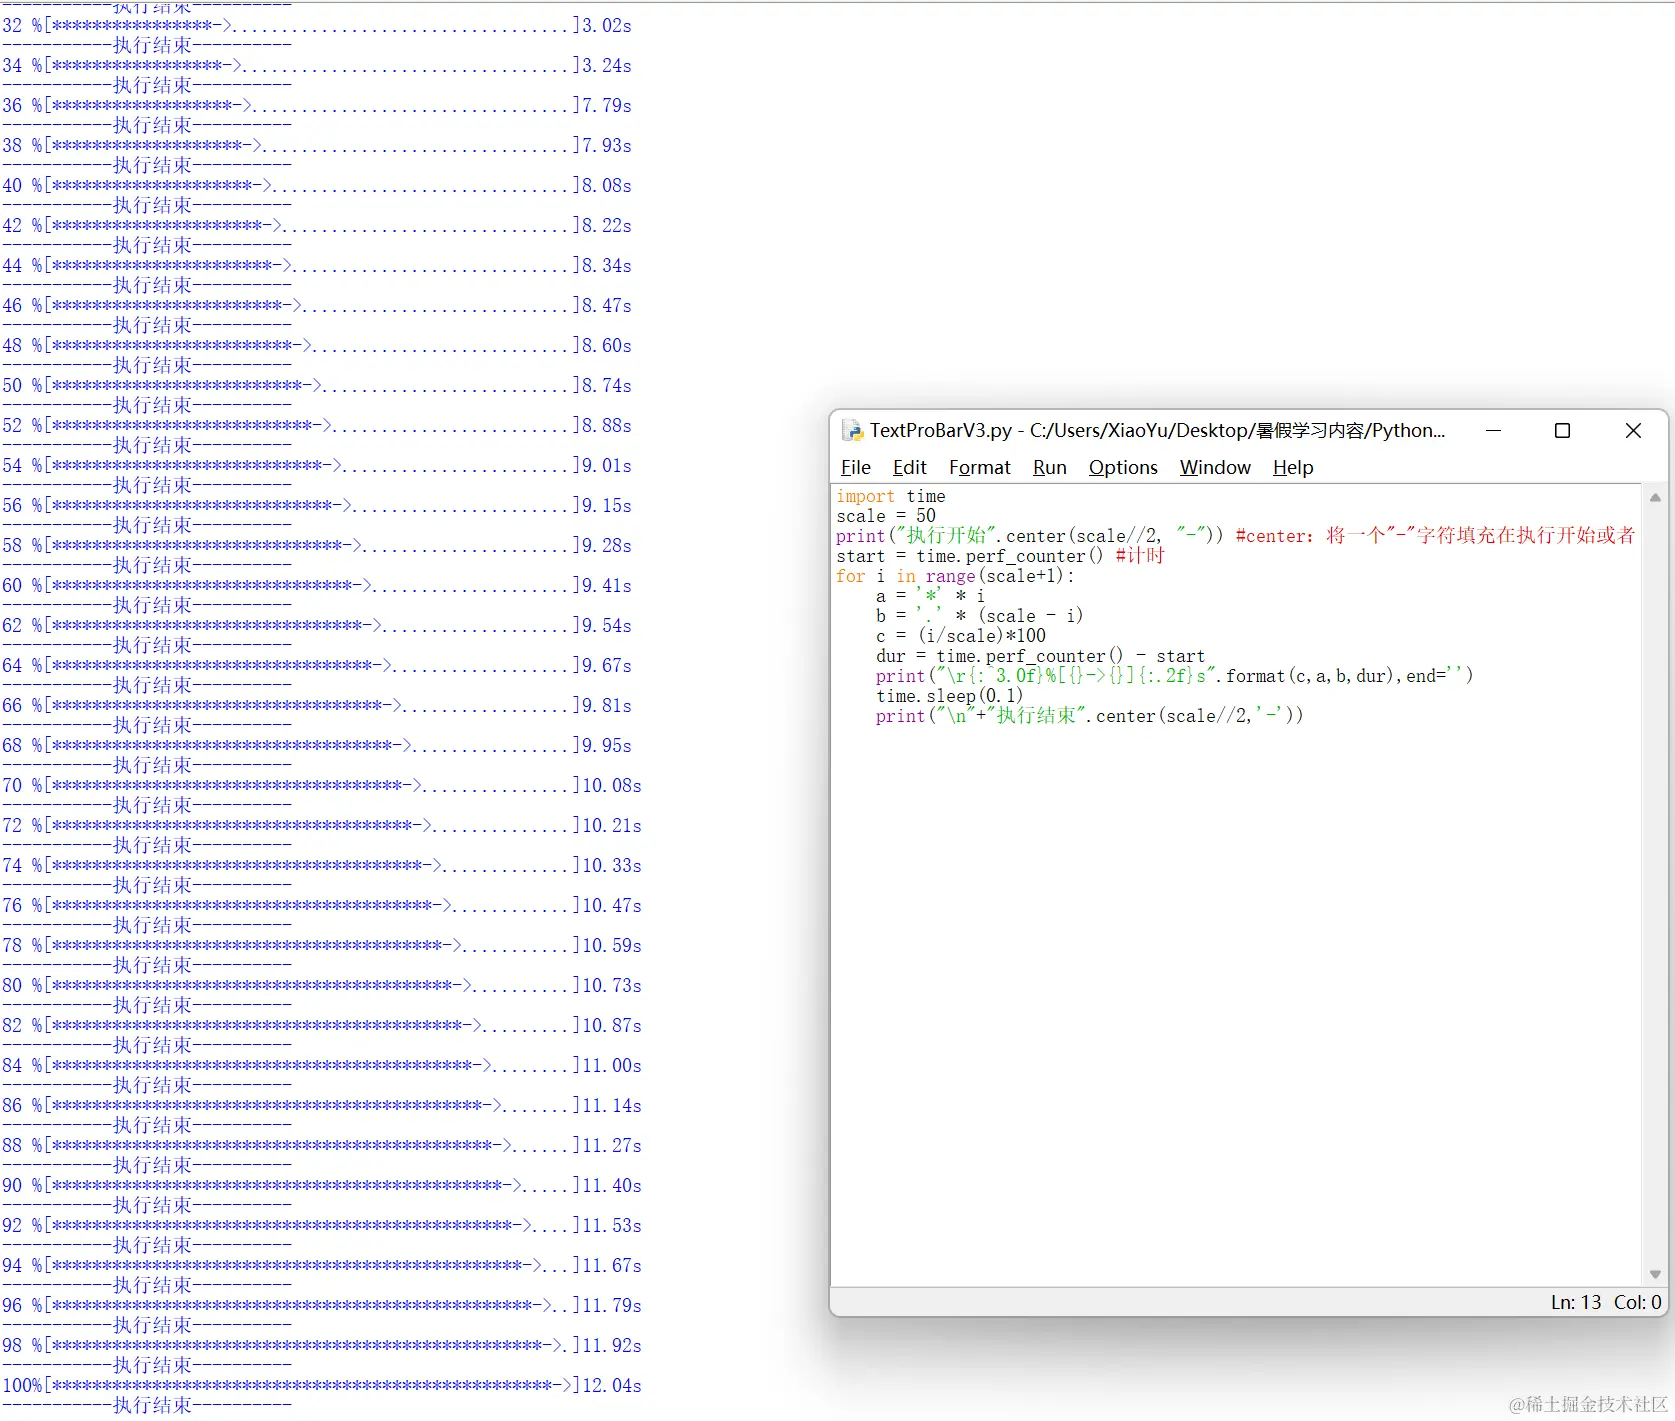Image resolution: width=1675 pixels, height=1421 pixels.
Task: Click the editor scrollbar down arrow
Action: (1655, 1274)
